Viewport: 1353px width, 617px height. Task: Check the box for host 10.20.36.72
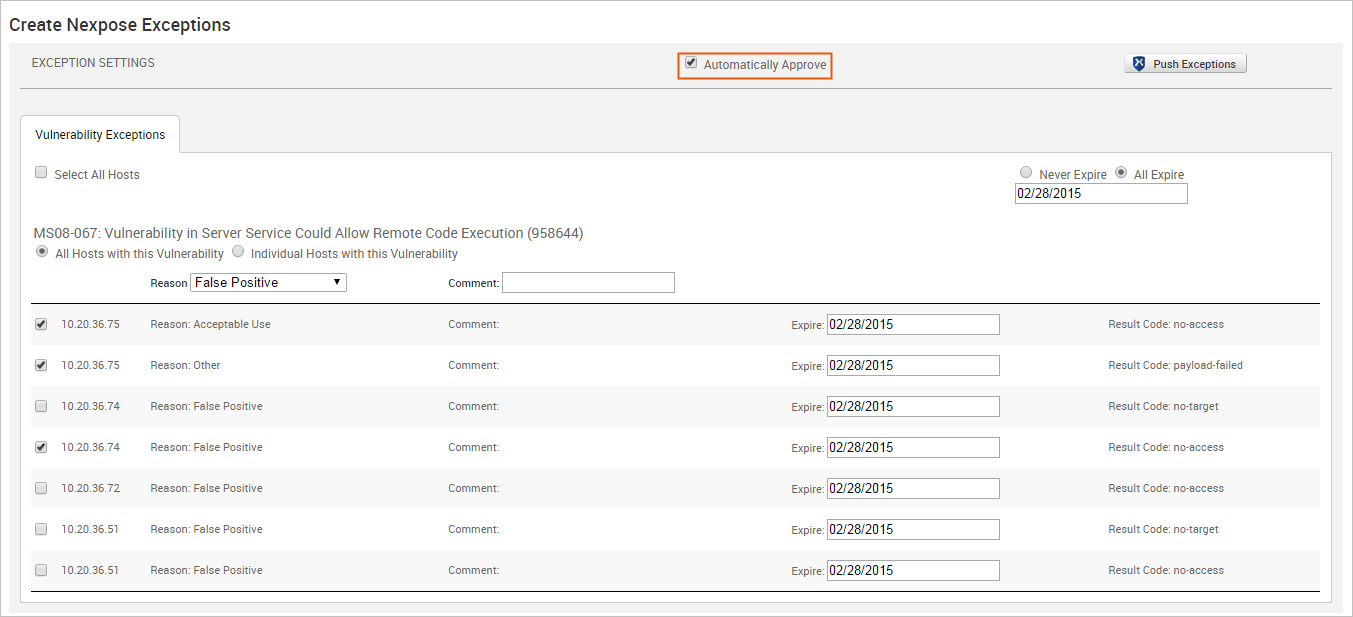41,488
